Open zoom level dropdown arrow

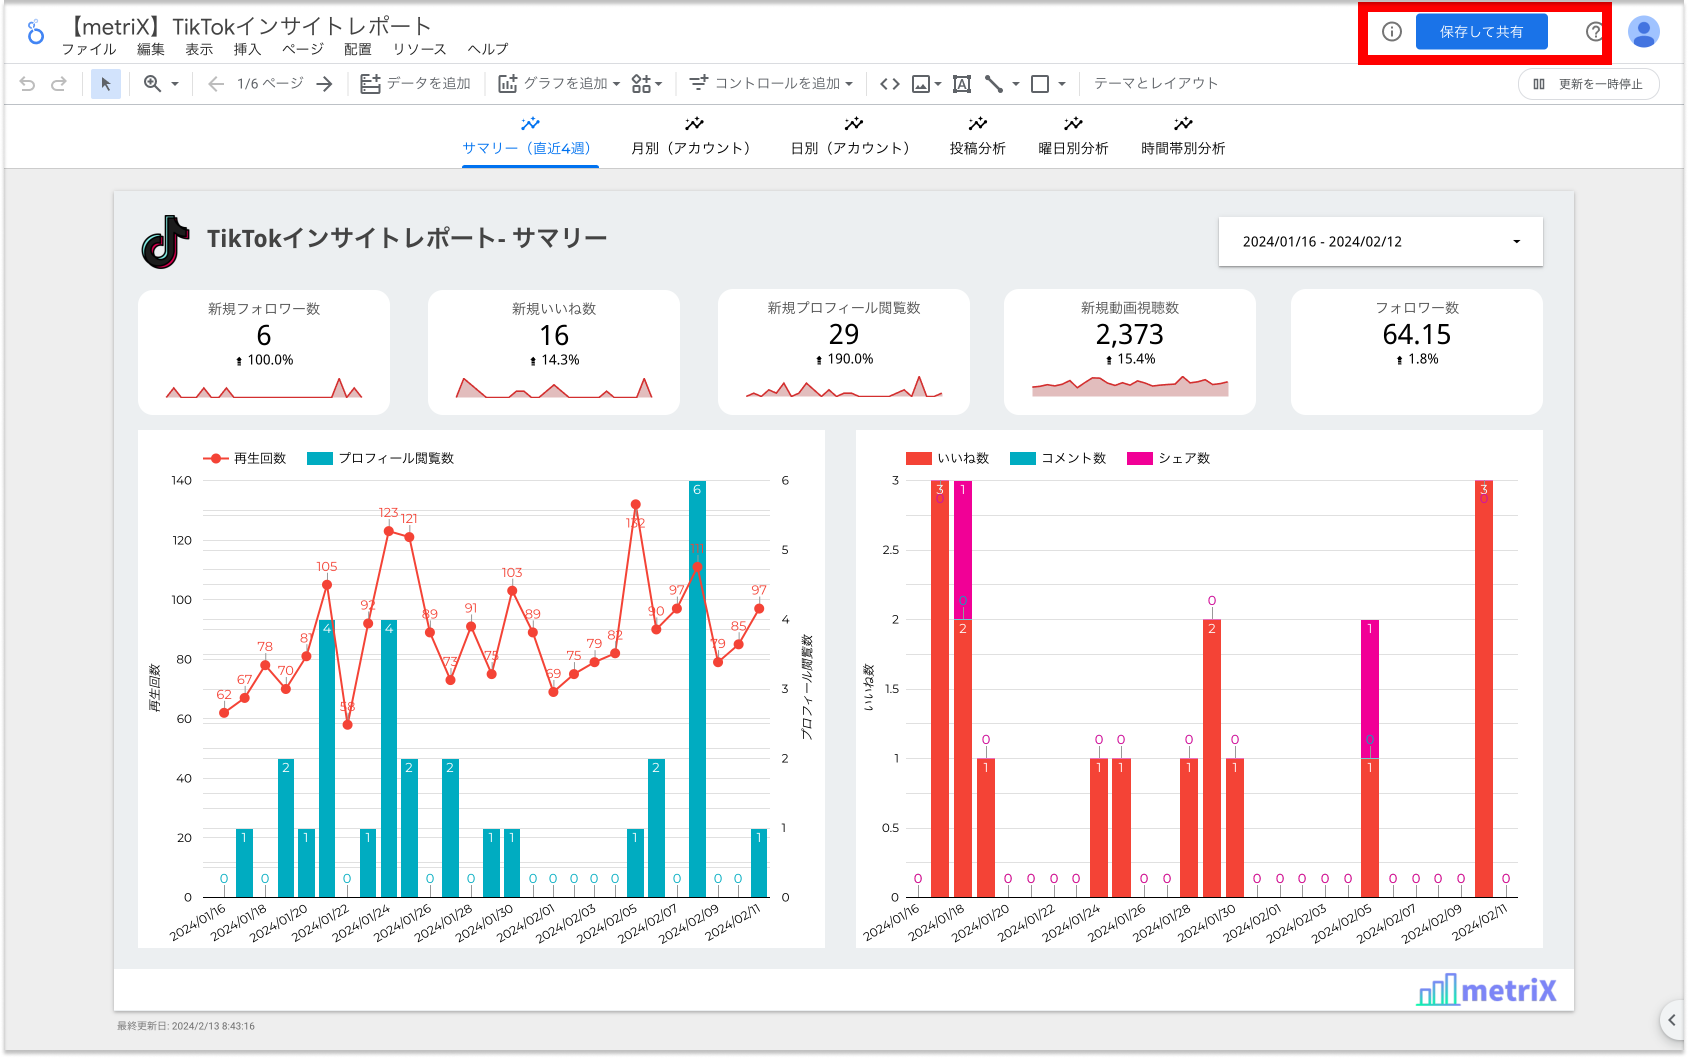[x=175, y=84]
